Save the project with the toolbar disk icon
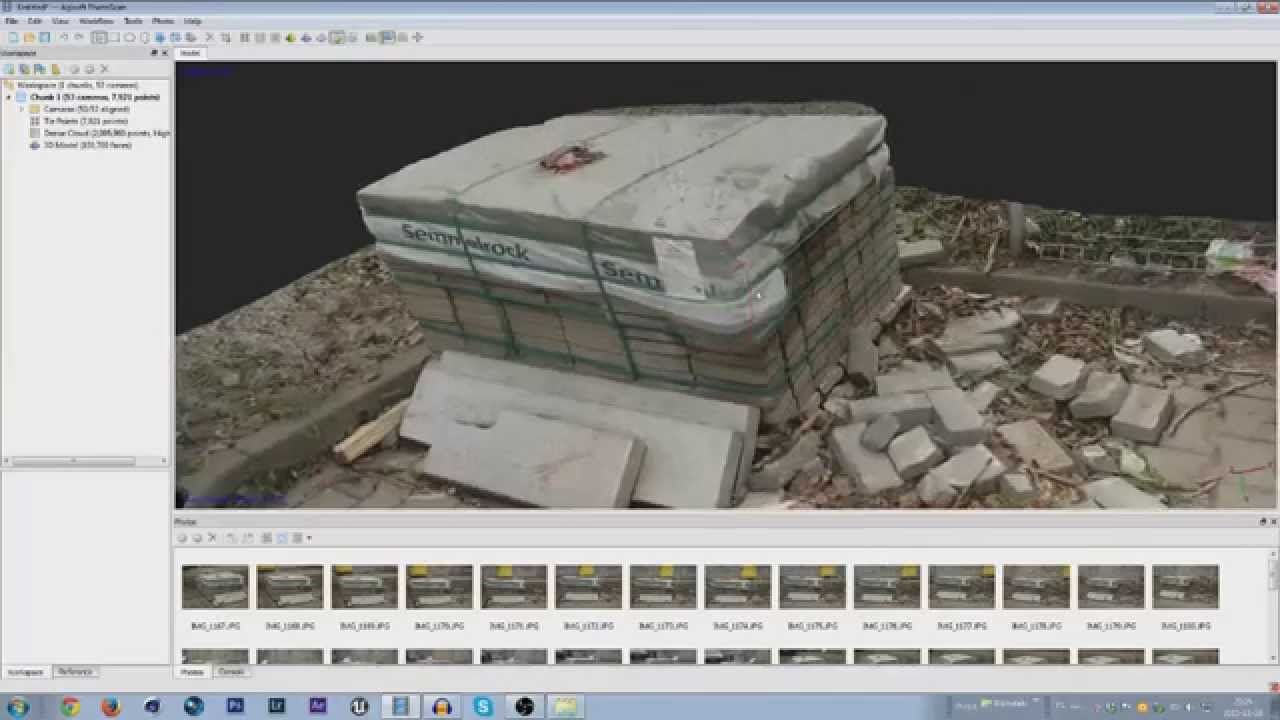The image size is (1280, 720). [44, 38]
